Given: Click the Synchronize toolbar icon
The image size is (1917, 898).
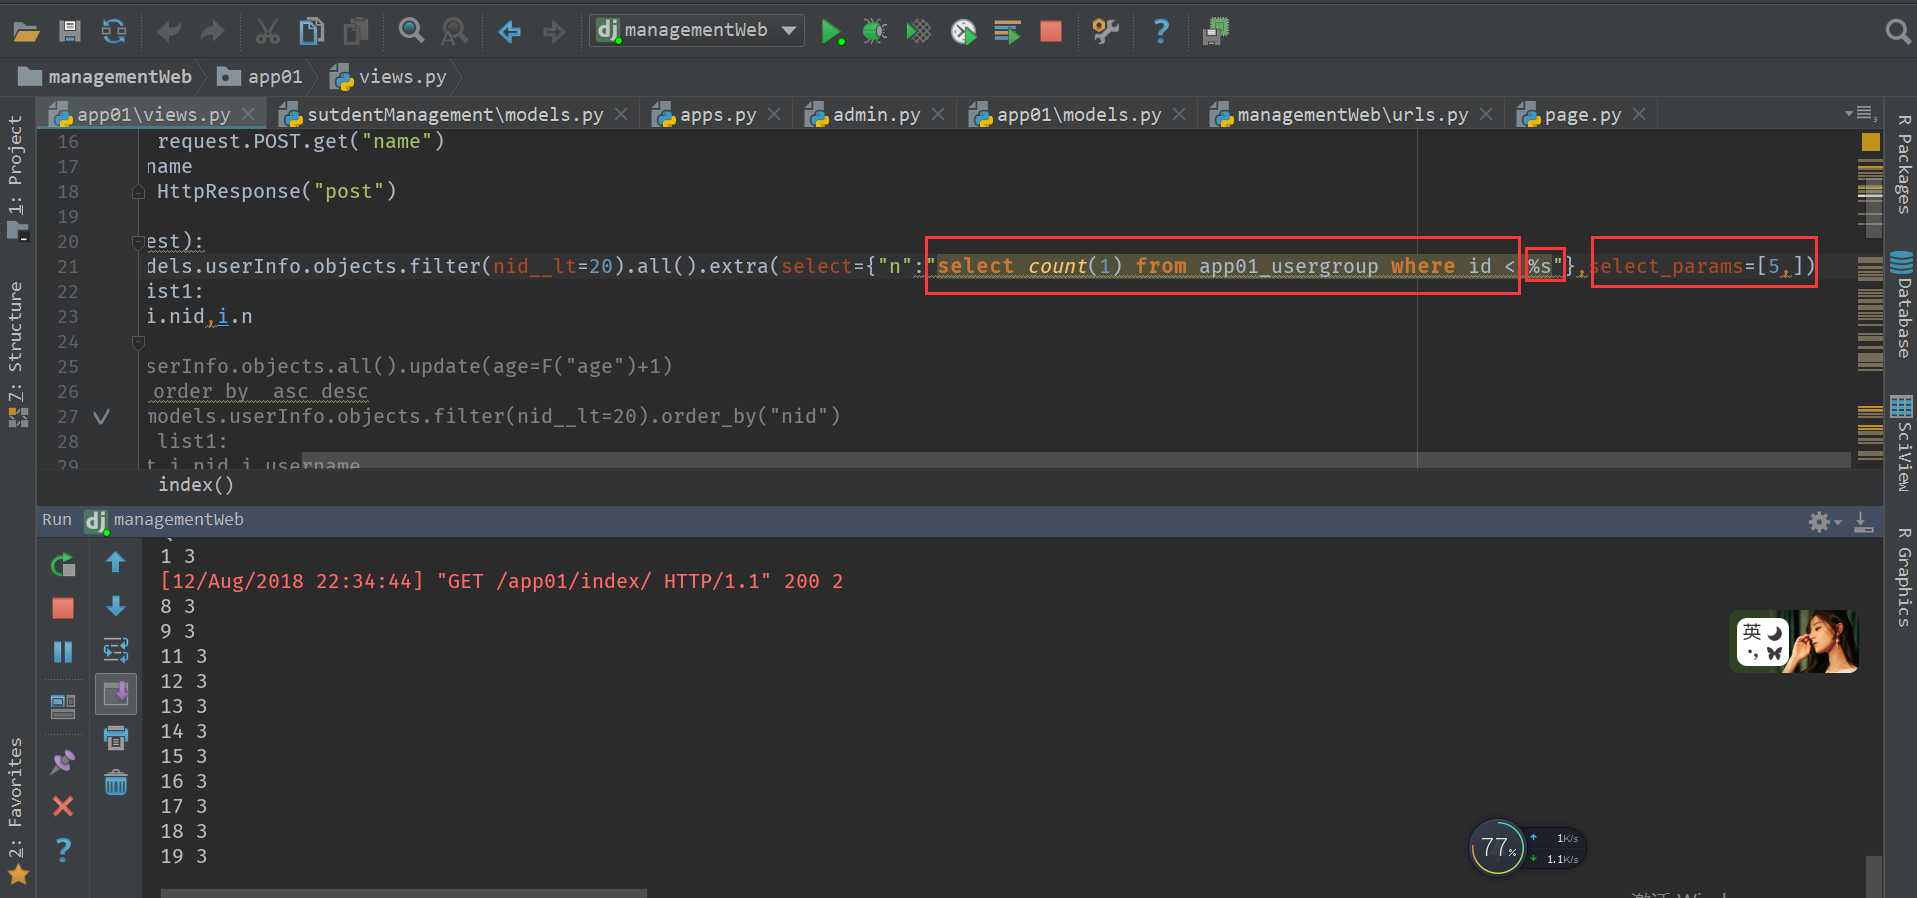Looking at the screenshot, I should (x=114, y=32).
